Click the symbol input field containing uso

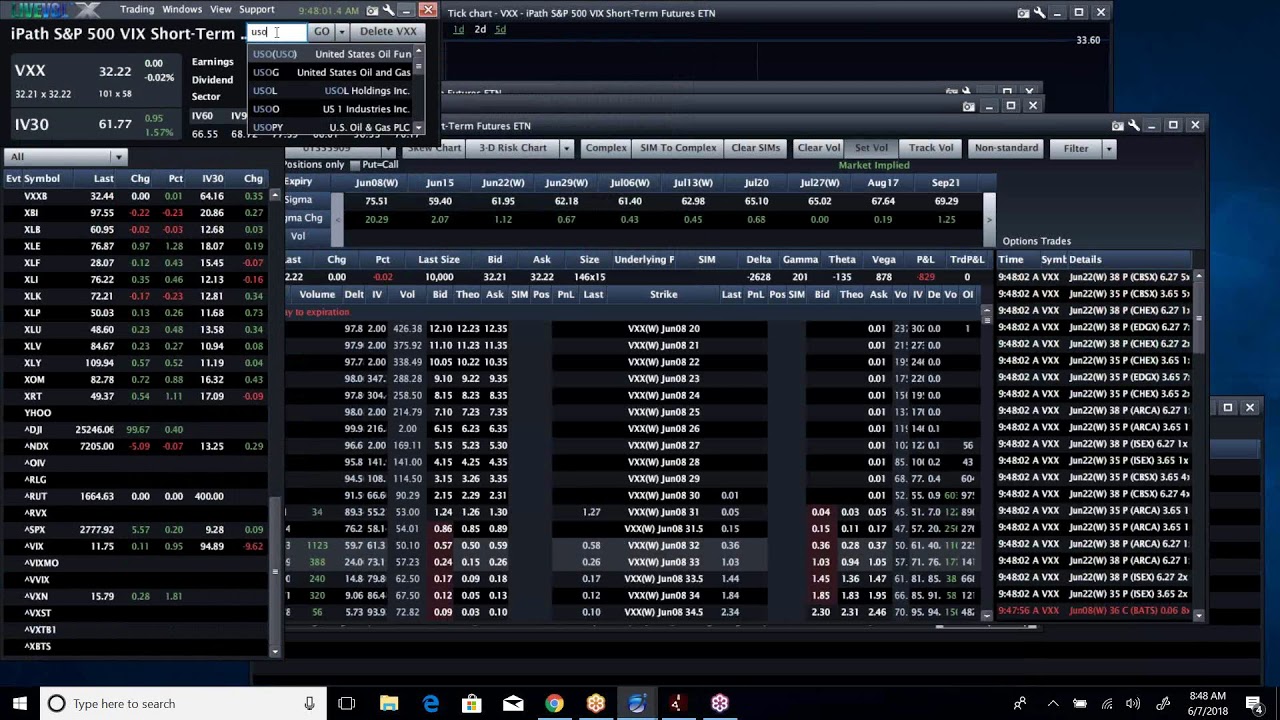point(276,32)
